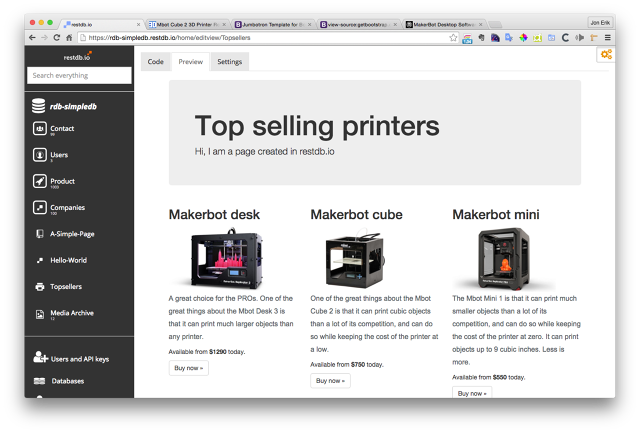Bookmark page with the star icon
The height and width of the screenshot is (433, 640).
(x=453, y=38)
